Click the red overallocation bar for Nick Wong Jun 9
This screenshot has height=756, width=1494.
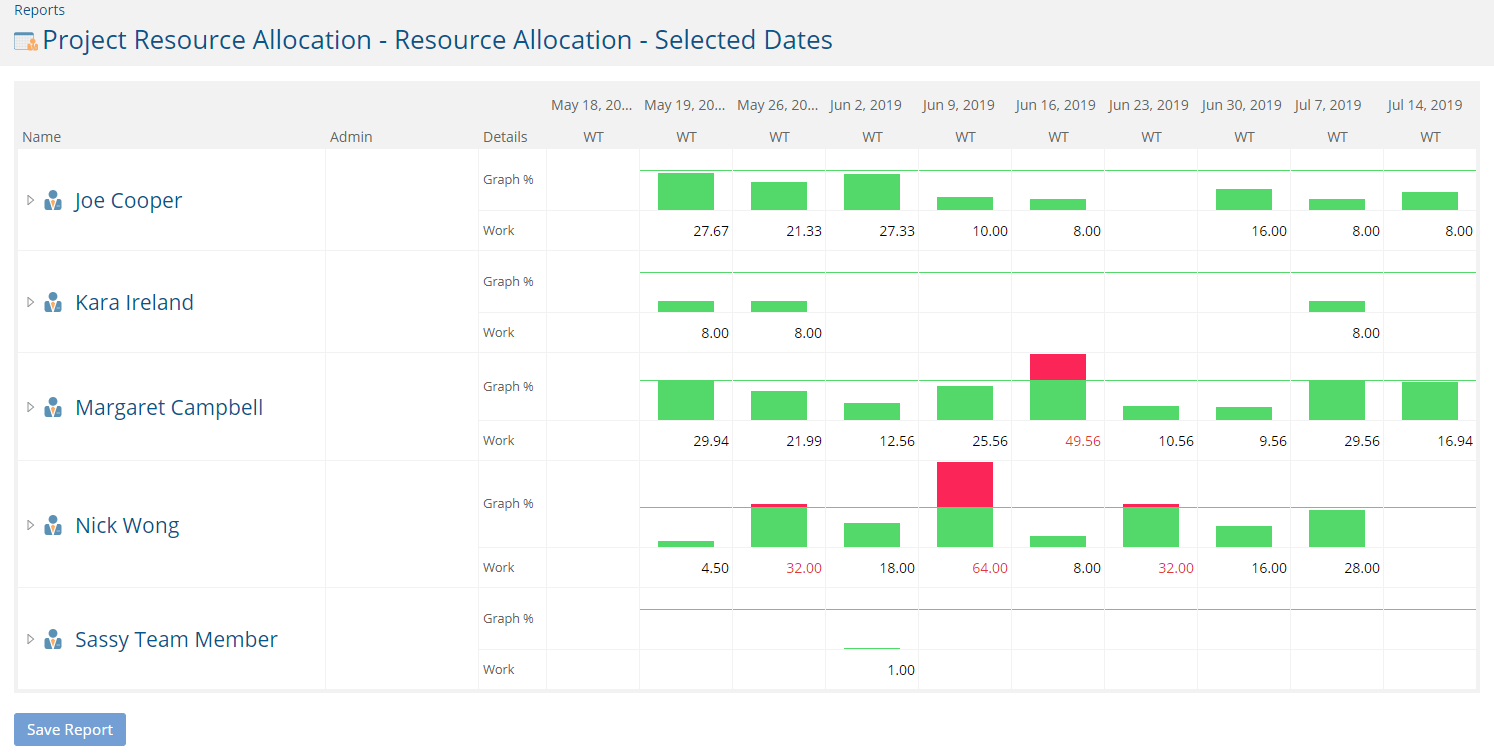pos(965,485)
